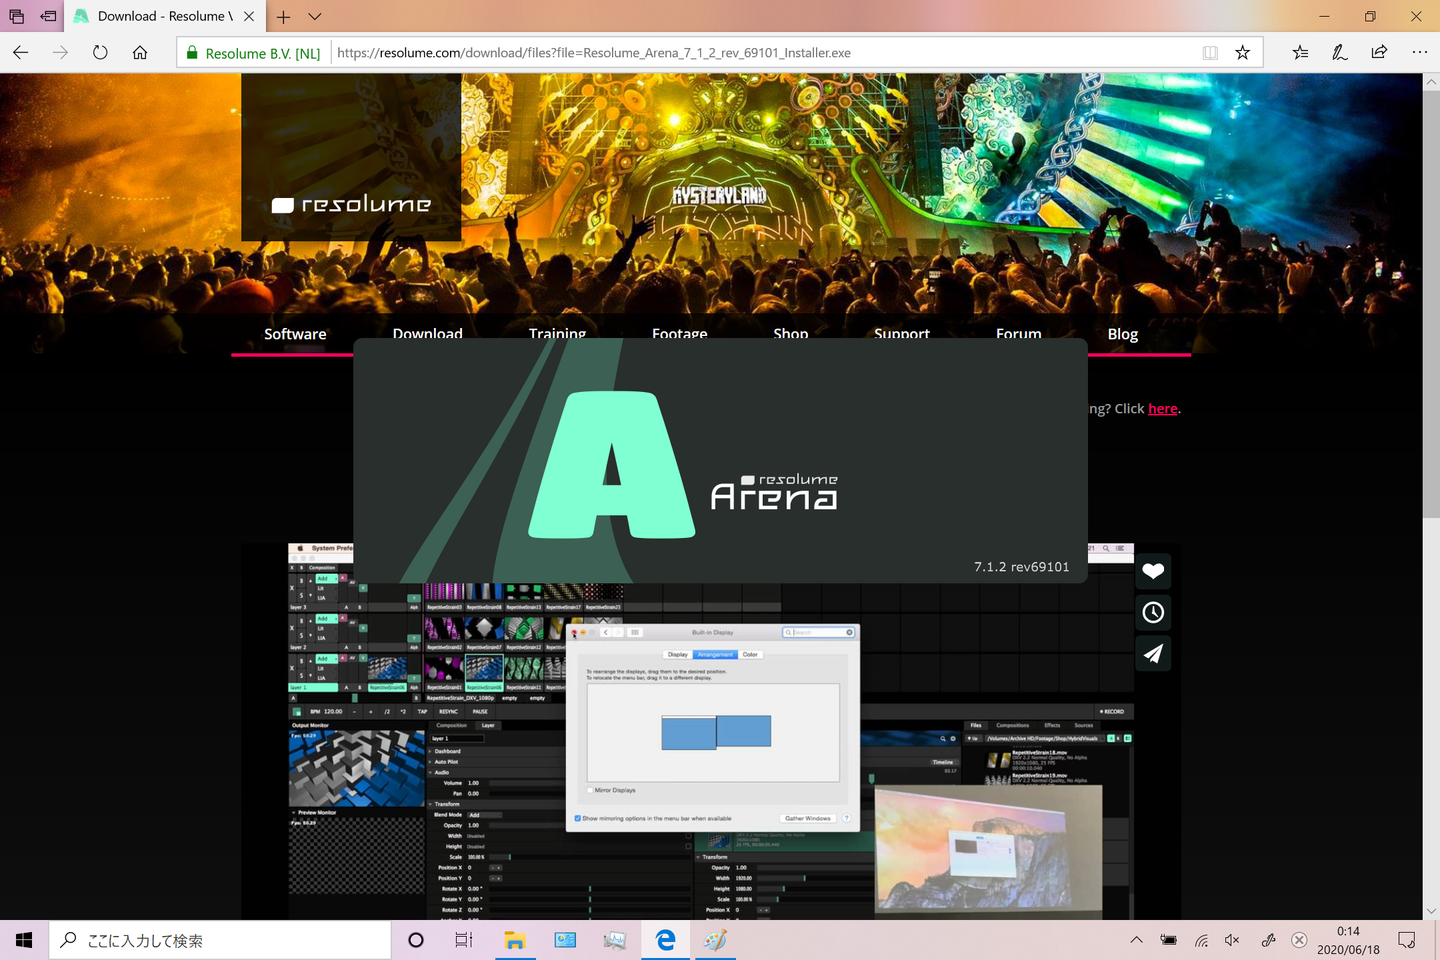Close the Download - Resolume tab
This screenshot has width=1440, height=960.
click(x=249, y=17)
